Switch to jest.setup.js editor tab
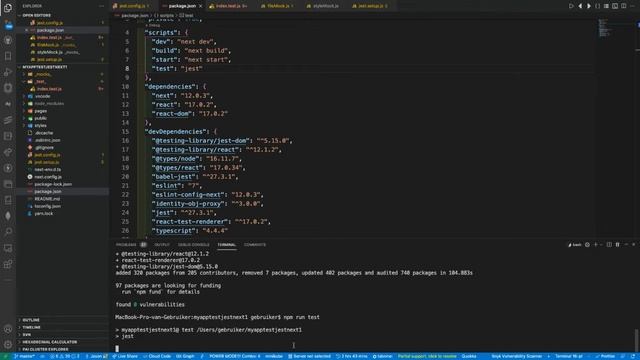 [x=370, y=6]
